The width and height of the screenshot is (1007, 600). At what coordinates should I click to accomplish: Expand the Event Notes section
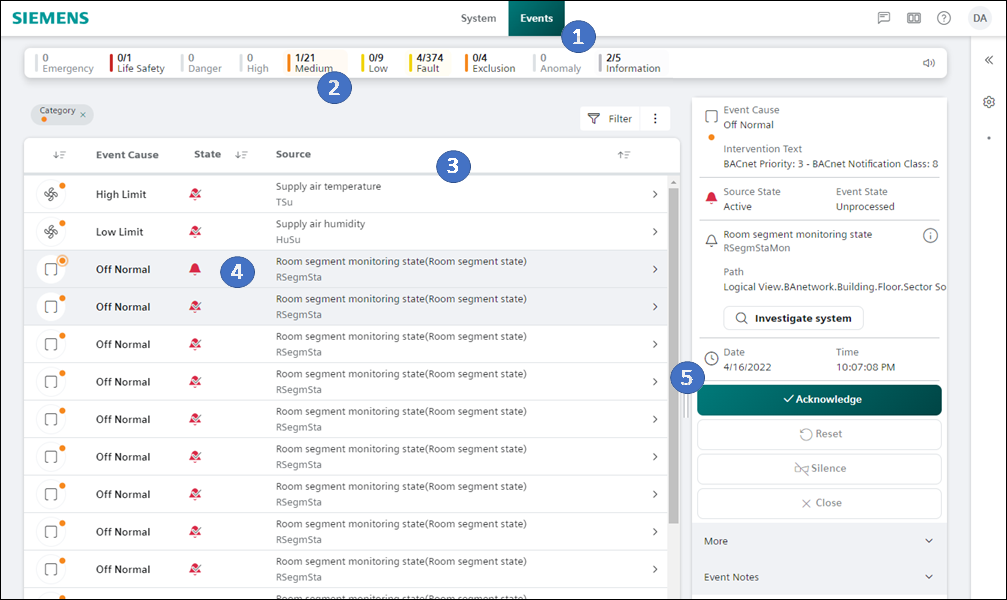[x=818, y=577]
